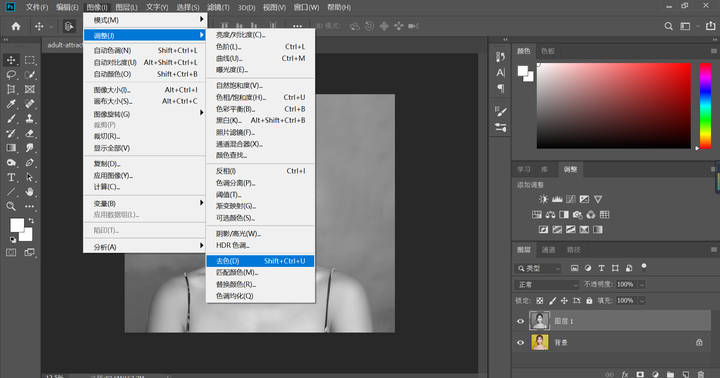Screen dimensions: 720x378
Task: Select the Gradient tool
Action: 11,148
